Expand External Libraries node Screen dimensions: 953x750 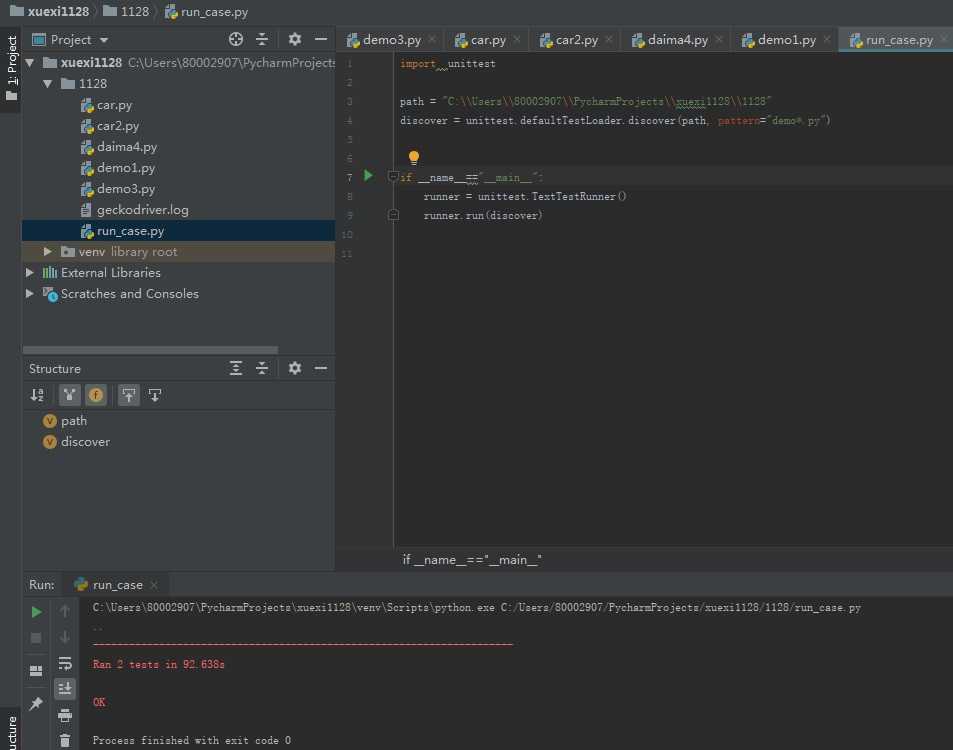30,273
